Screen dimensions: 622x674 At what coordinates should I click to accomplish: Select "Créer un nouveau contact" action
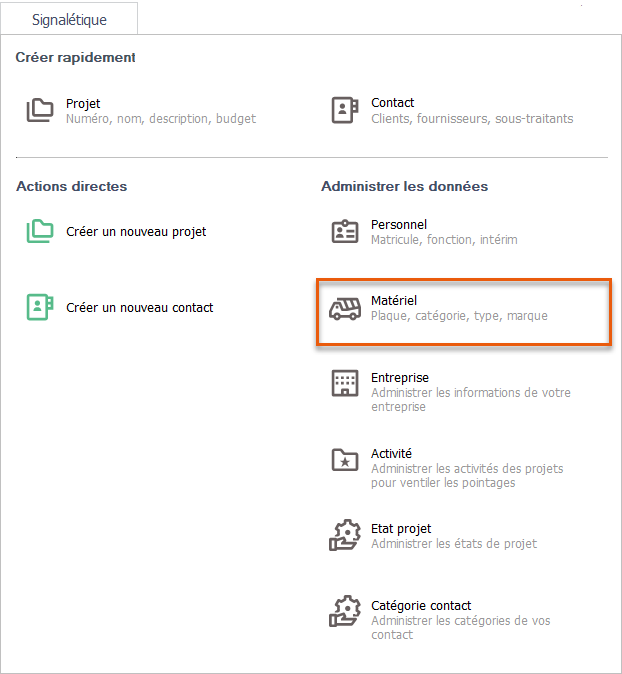click(139, 308)
